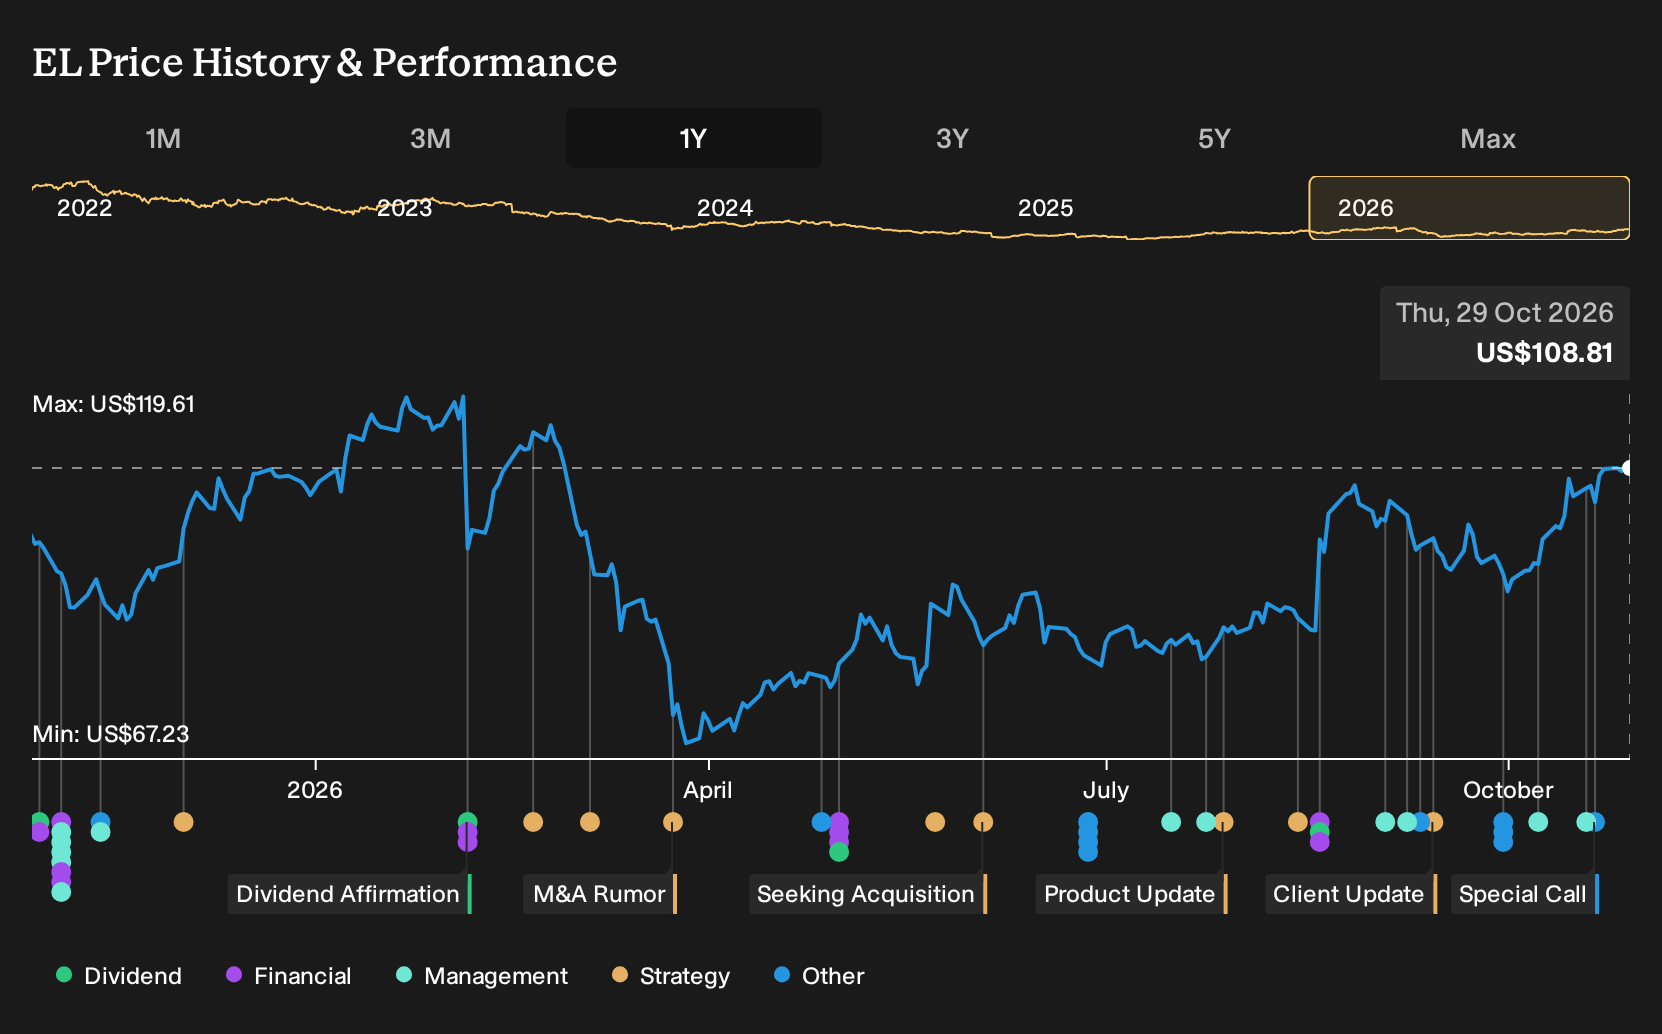Click the green dot connected to Dividend Affirmation
Screen dimensions: 1662x1034
[467, 822]
